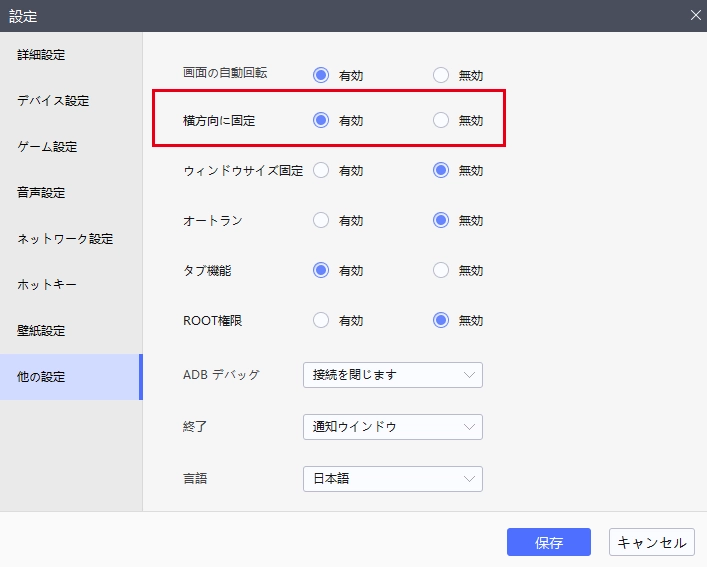Open the ゲーム設定 section

pos(71,147)
